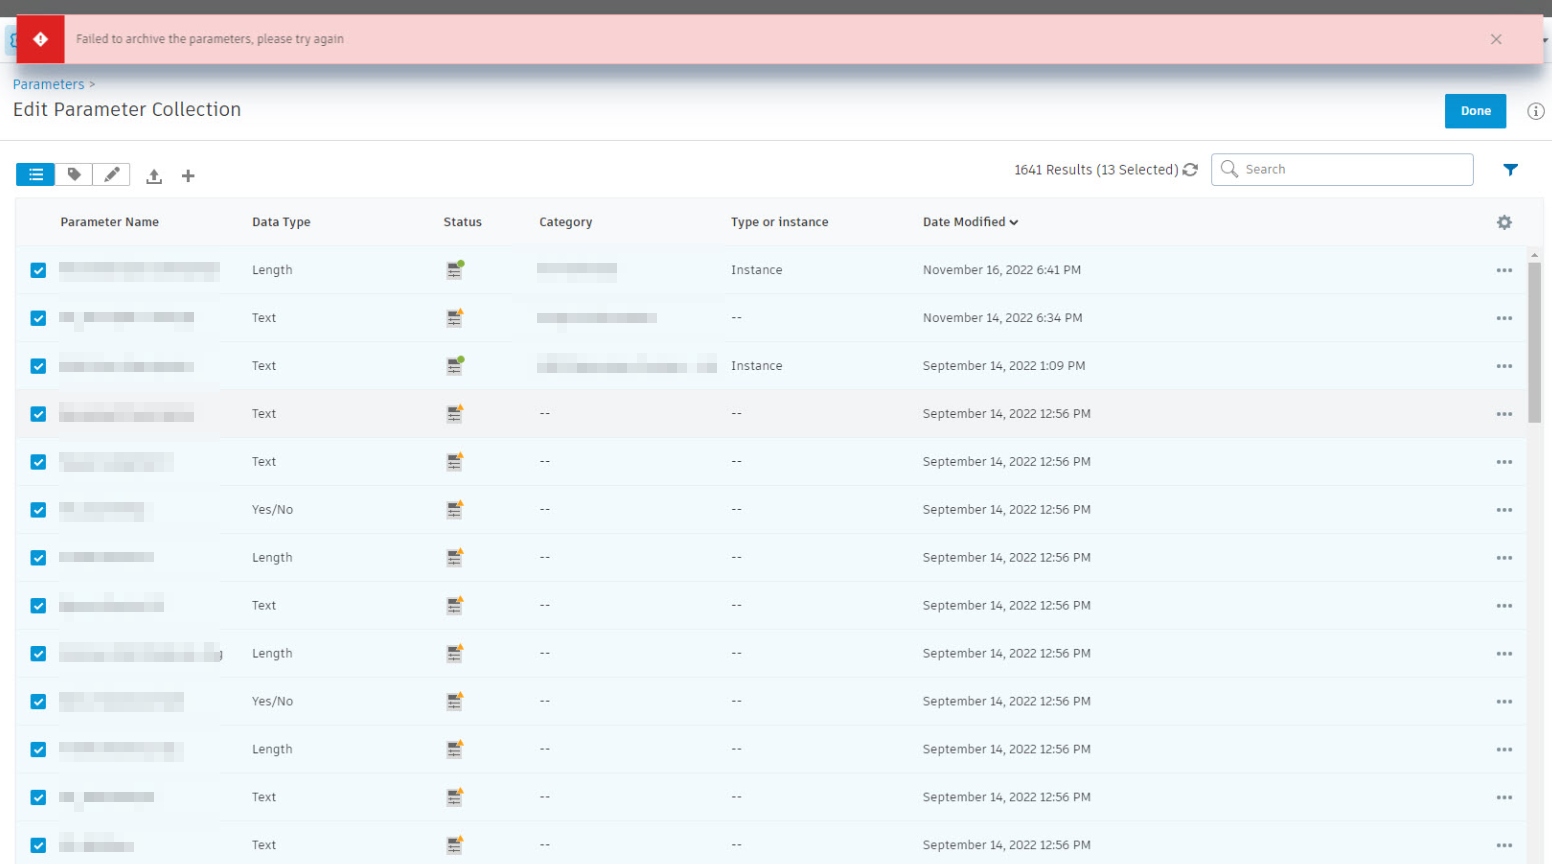Open the pencil edit tool
The height and width of the screenshot is (864, 1552).
[111, 174]
